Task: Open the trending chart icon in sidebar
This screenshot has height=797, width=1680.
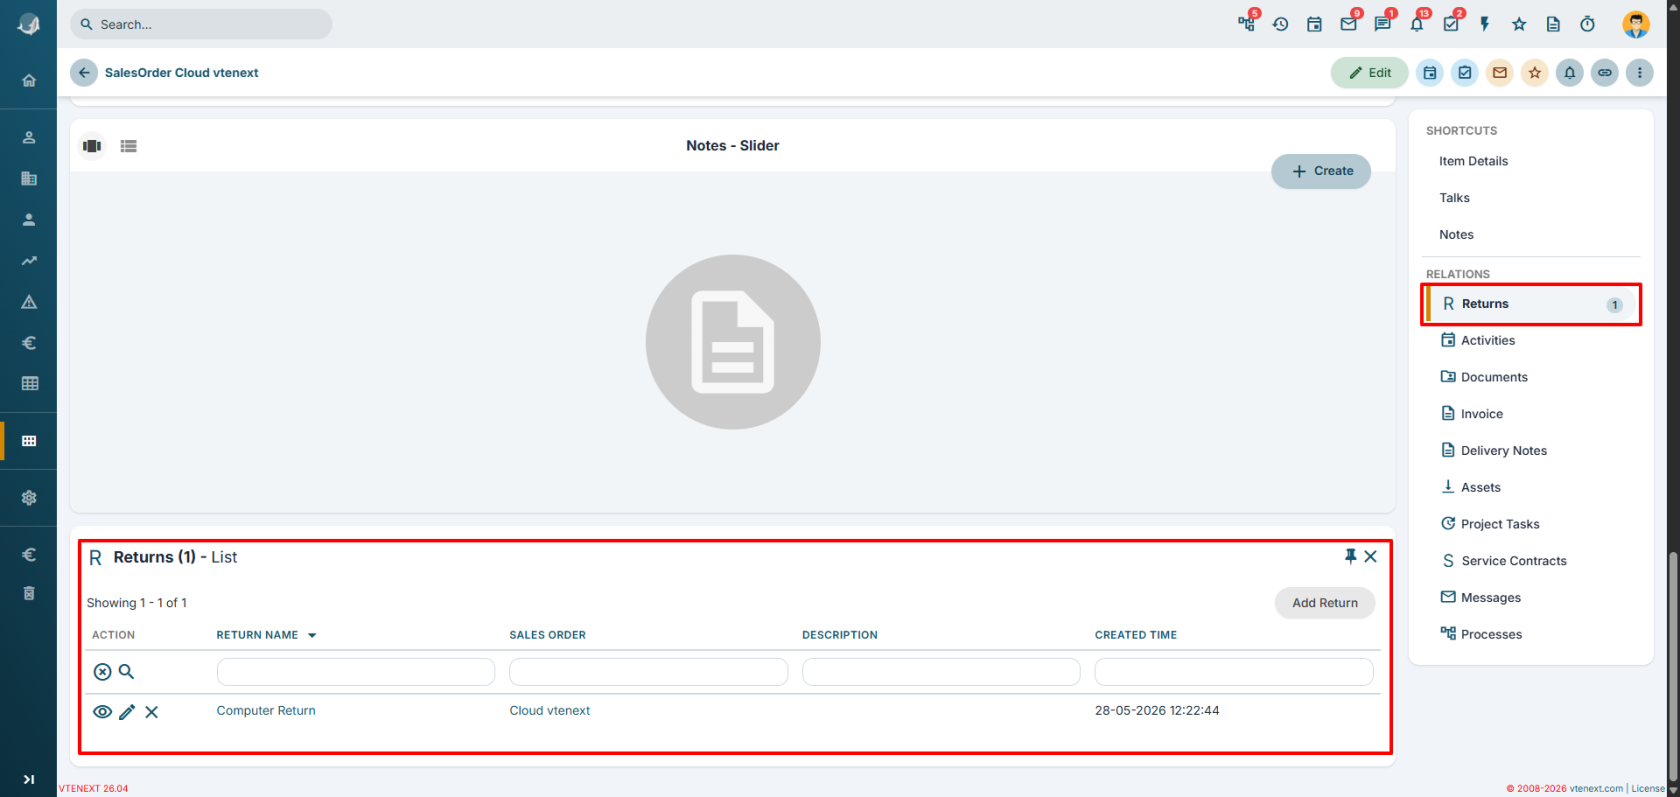Action: (29, 260)
